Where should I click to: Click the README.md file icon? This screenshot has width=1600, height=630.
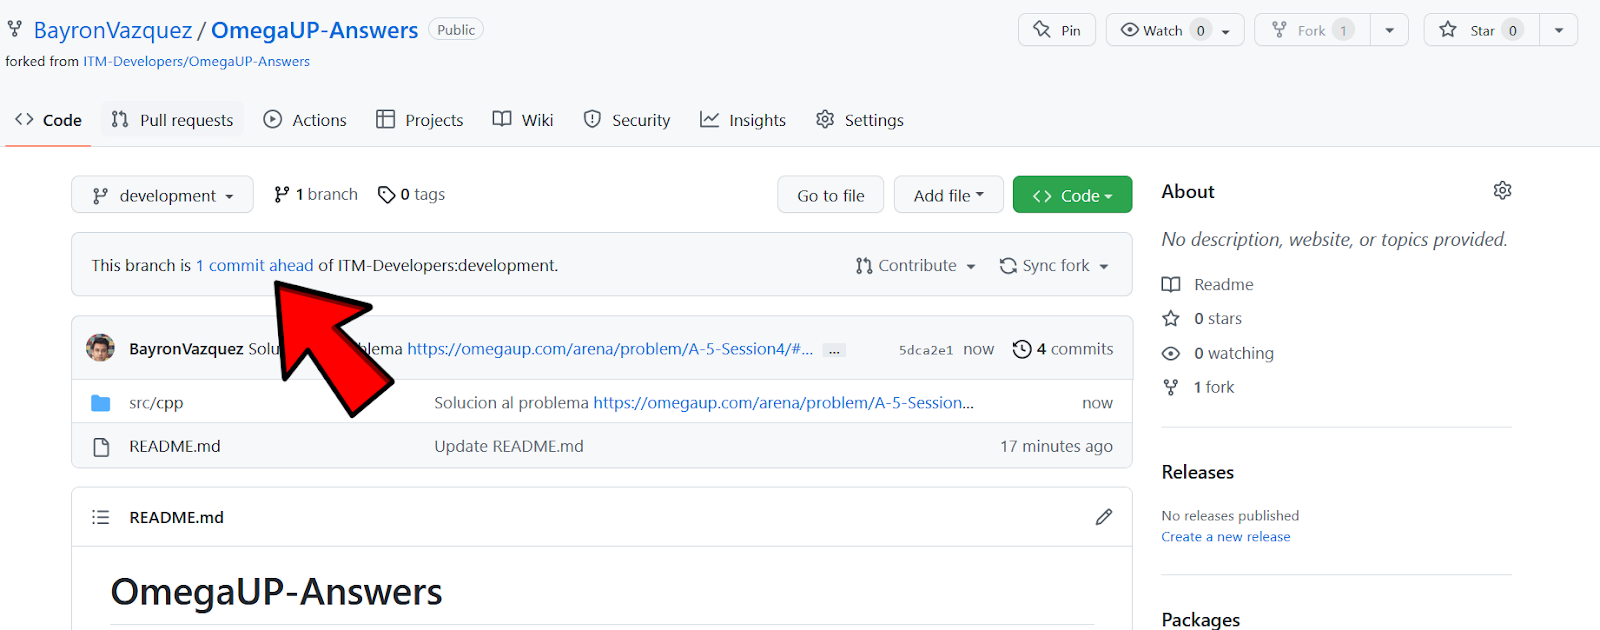tap(101, 447)
